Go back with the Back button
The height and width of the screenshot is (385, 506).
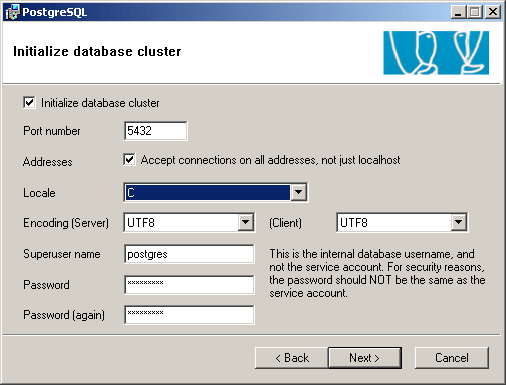[292, 358]
